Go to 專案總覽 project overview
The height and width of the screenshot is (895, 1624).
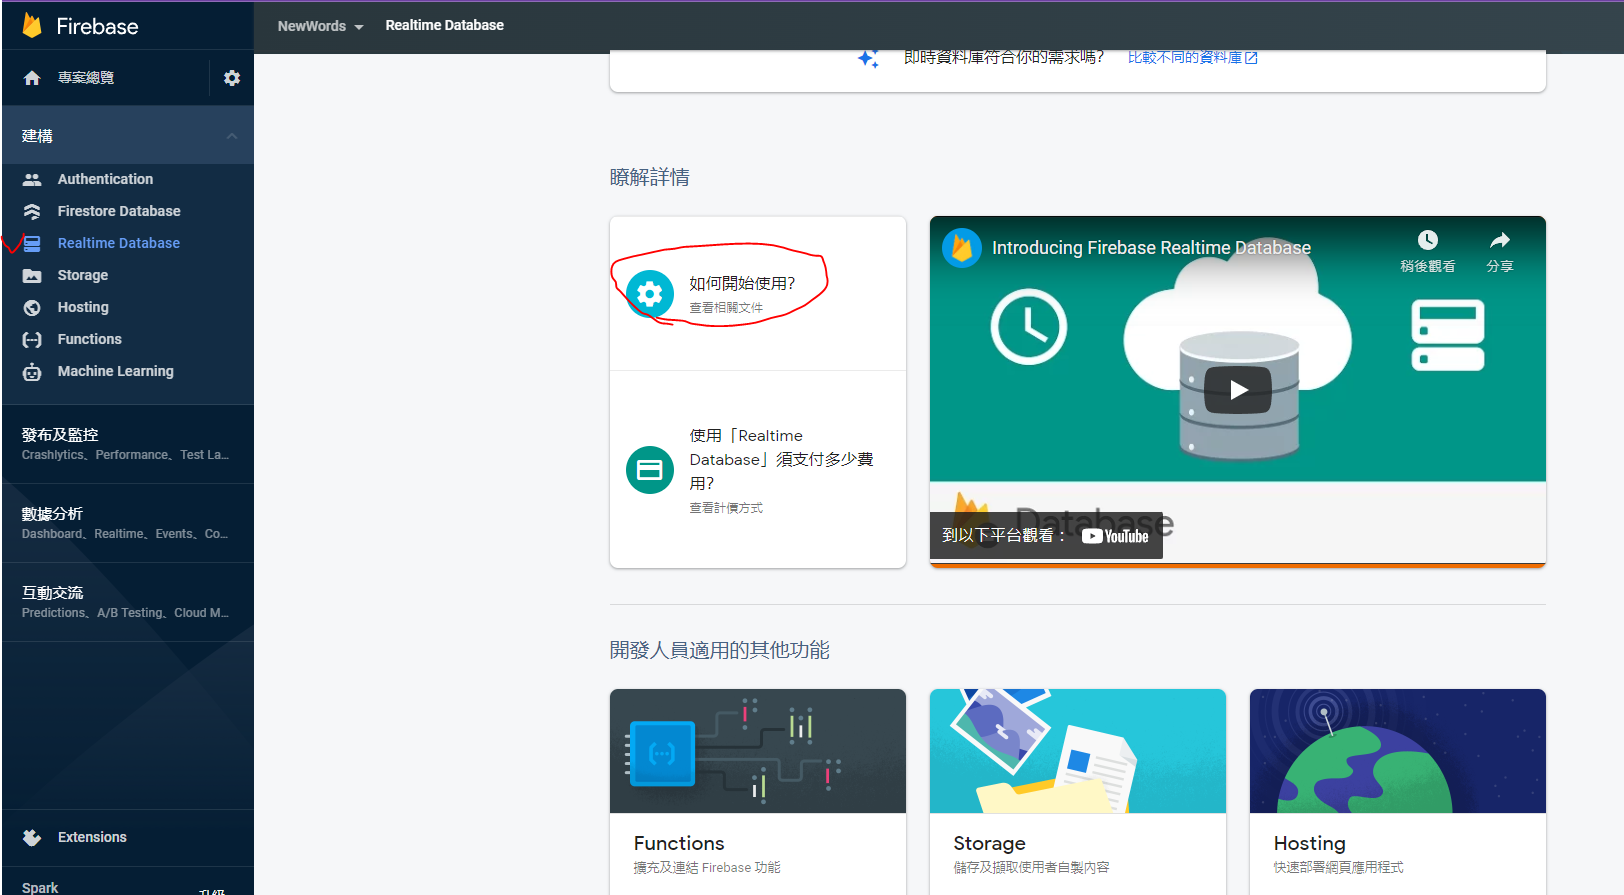[x=86, y=78]
